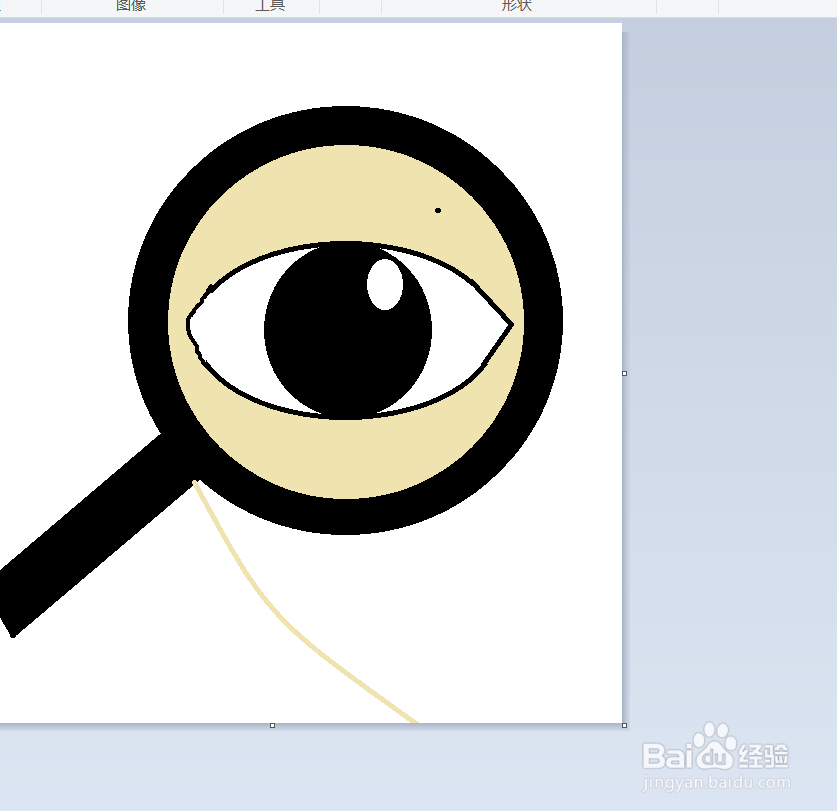Click the canvas bottom-edge middle resize handle
Image resolution: width=837 pixels, height=811 pixels.
(x=272, y=725)
